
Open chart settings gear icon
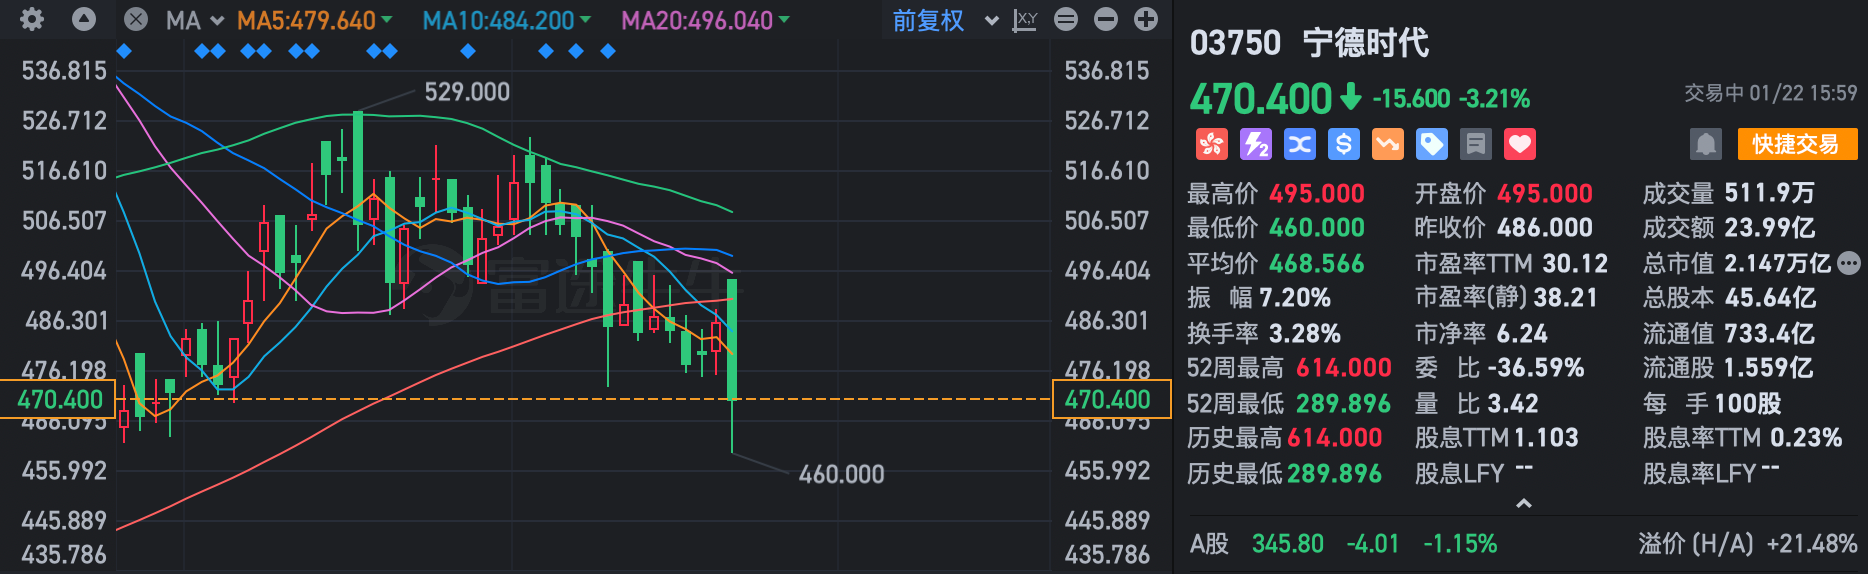click(32, 19)
